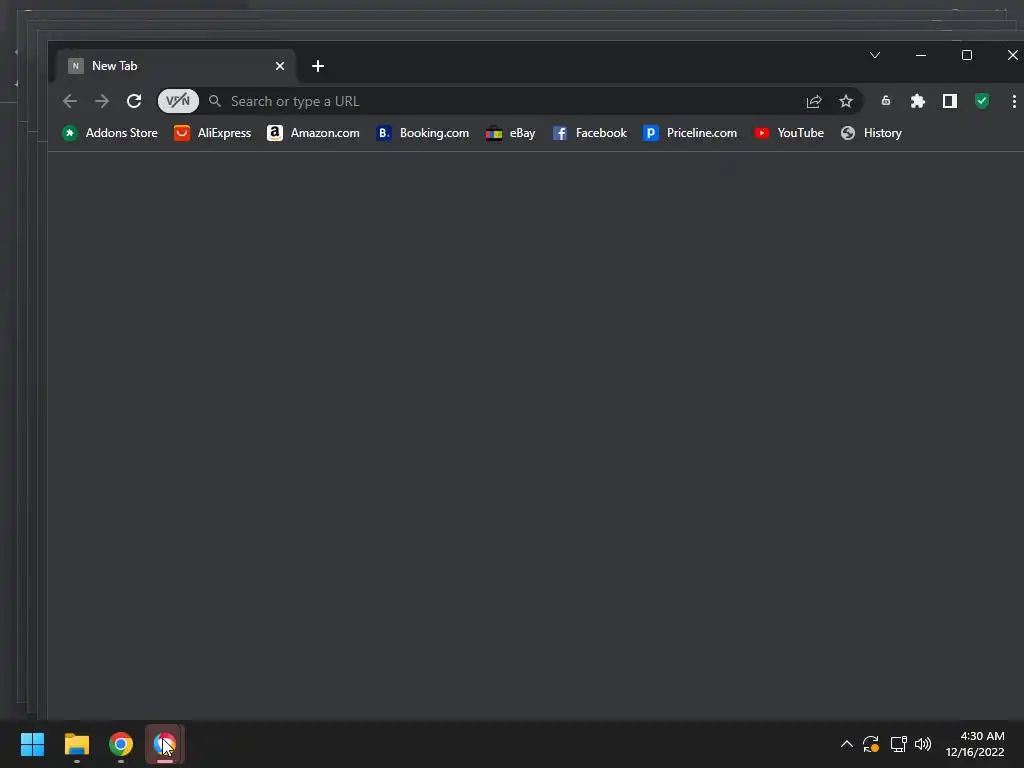Viewport: 1024px width, 768px height.
Task: Open Facebook bookmark
Action: [x=590, y=133]
